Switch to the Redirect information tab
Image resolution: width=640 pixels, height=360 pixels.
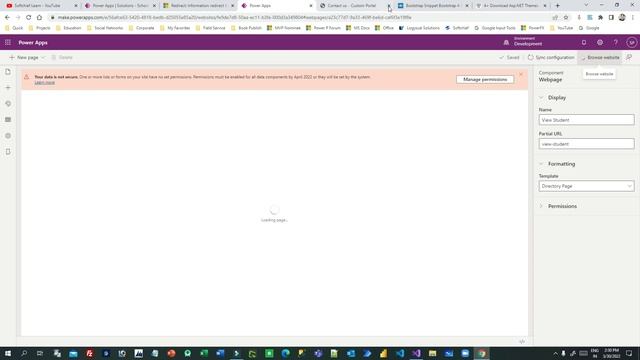(199, 6)
